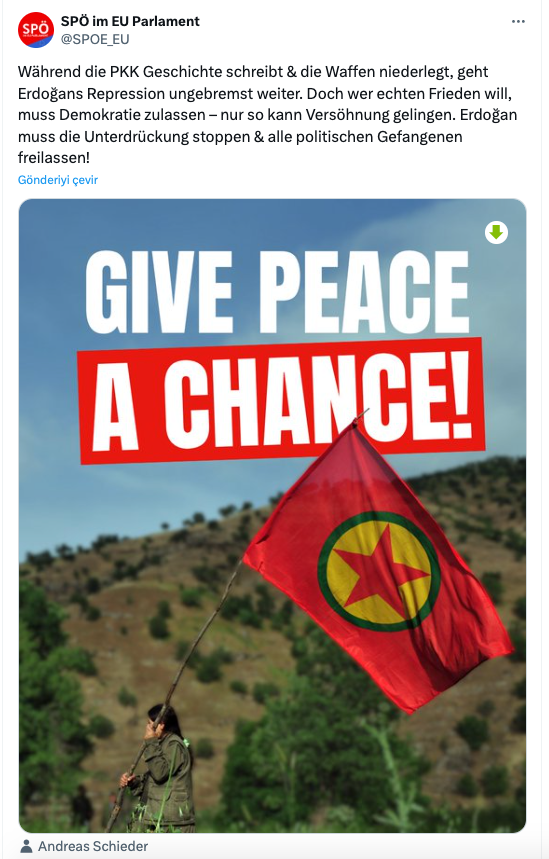Click the person holding the flag pole

(x=160, y=769)
